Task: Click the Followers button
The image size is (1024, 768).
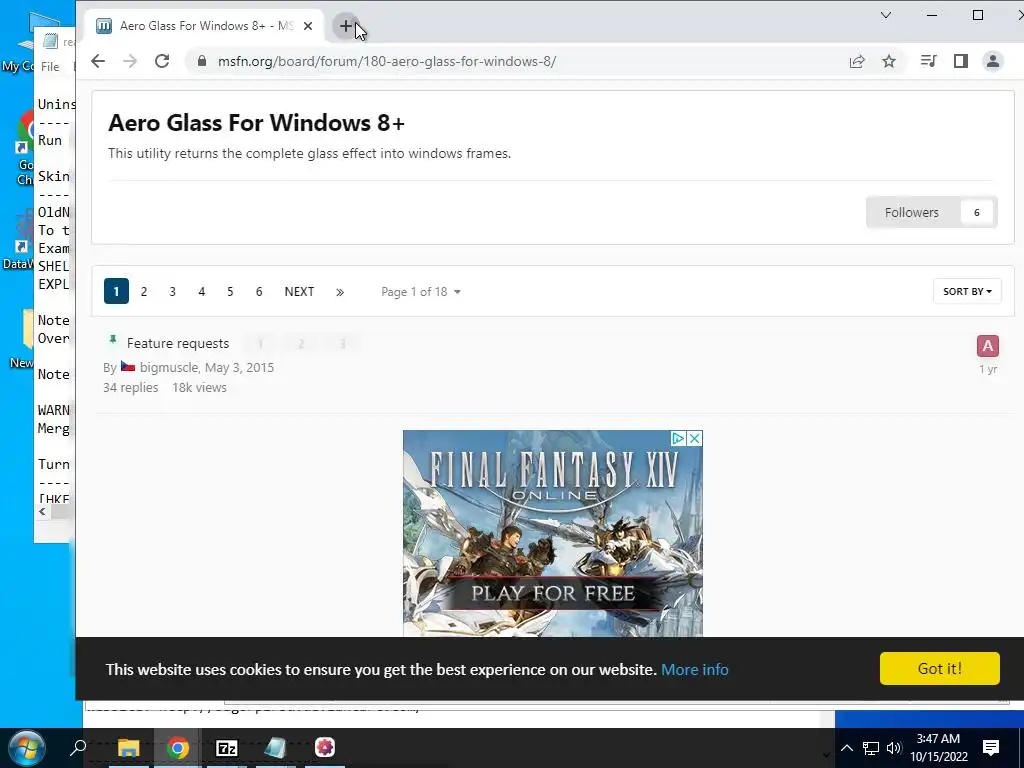Action: [x=931, y=212]
